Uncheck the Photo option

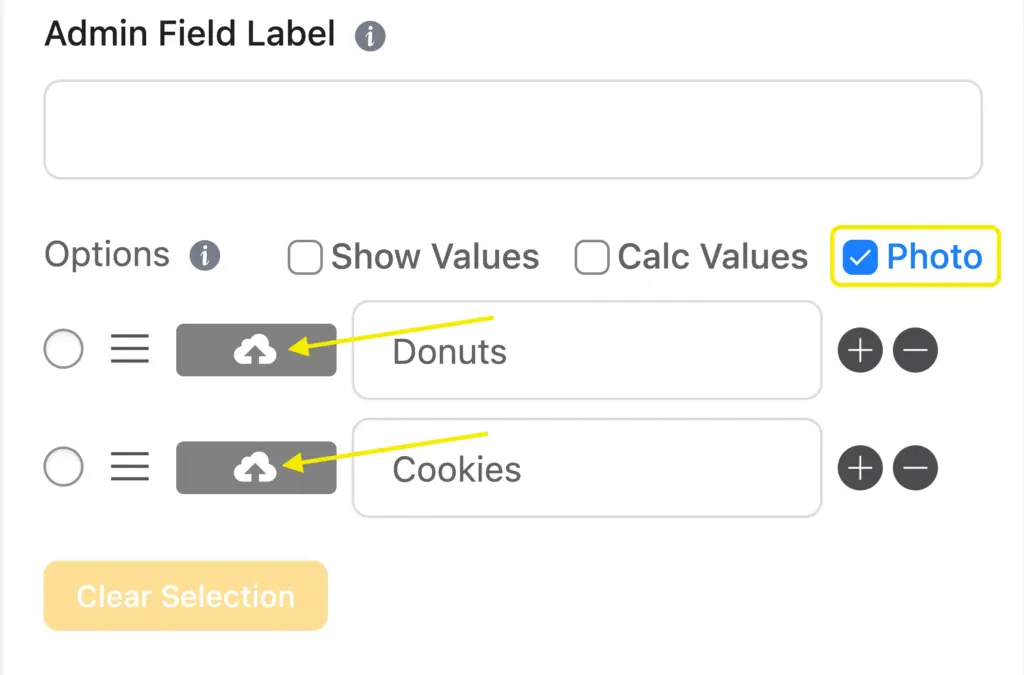[859, 257]
